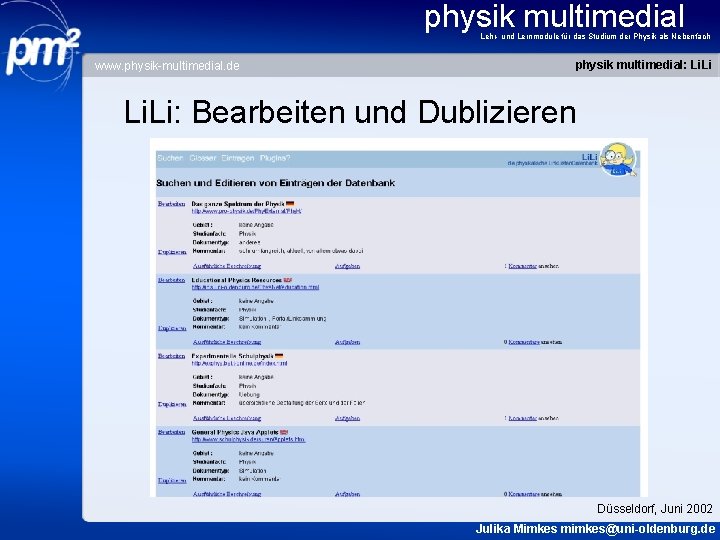Click the www.physik-multimedial.de address

tap(167, 66)
